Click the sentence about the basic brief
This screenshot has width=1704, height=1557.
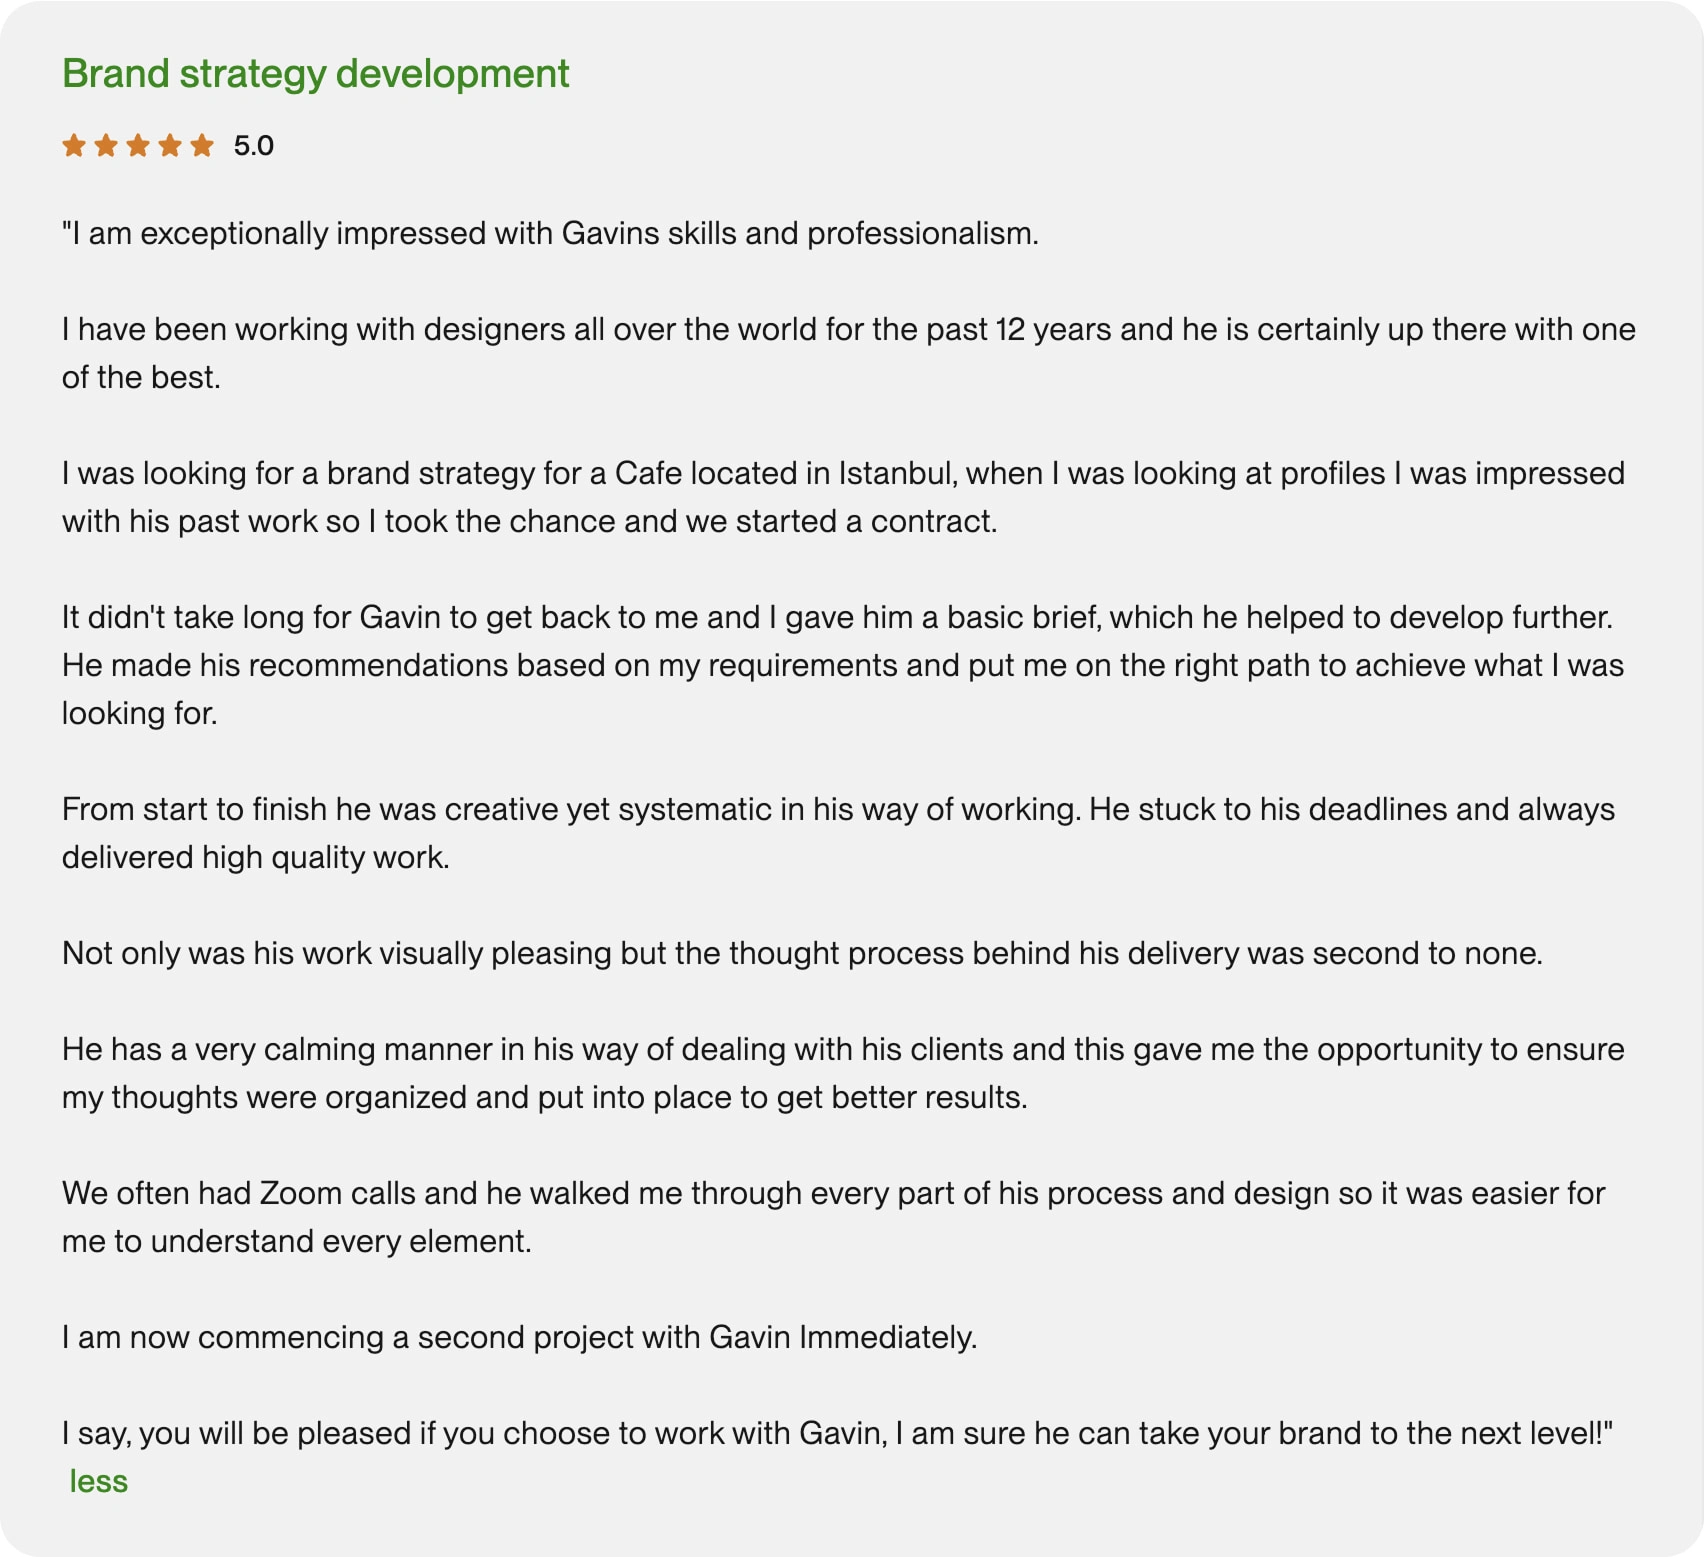coord(836,617)
